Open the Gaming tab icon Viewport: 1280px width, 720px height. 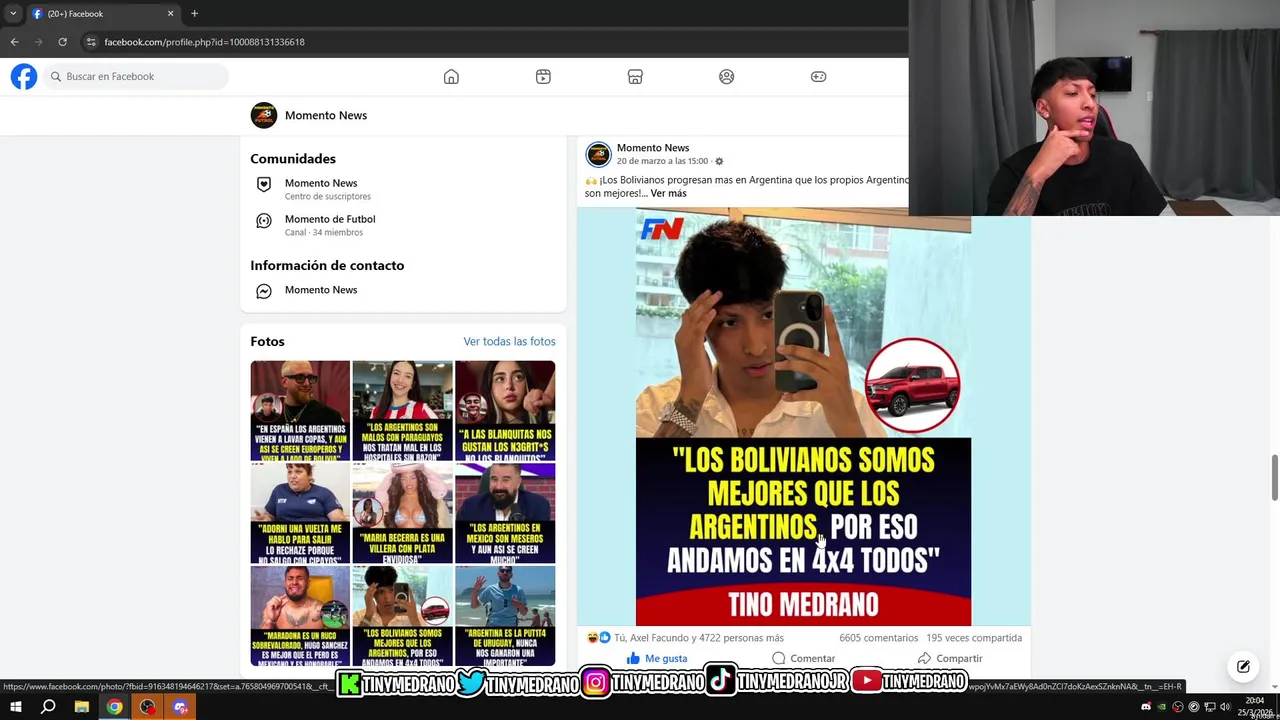pos(818,77)
